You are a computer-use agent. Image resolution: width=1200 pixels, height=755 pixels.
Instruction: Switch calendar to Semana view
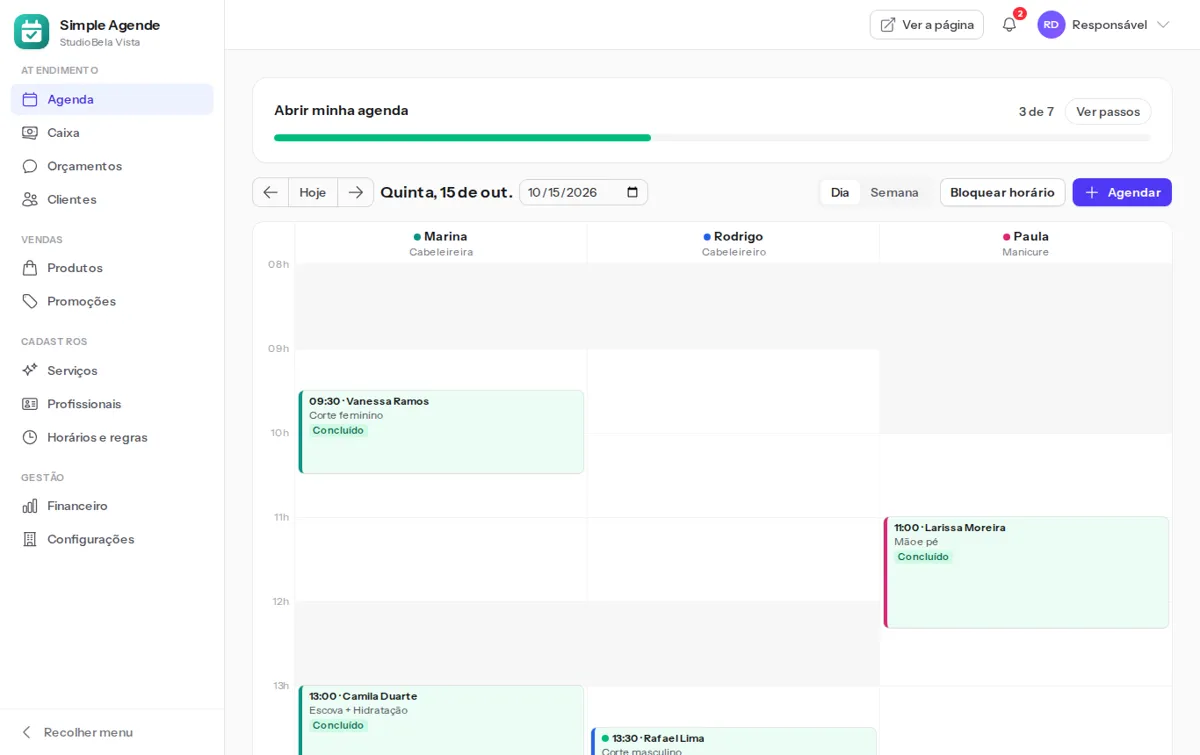tap(894, 192)
